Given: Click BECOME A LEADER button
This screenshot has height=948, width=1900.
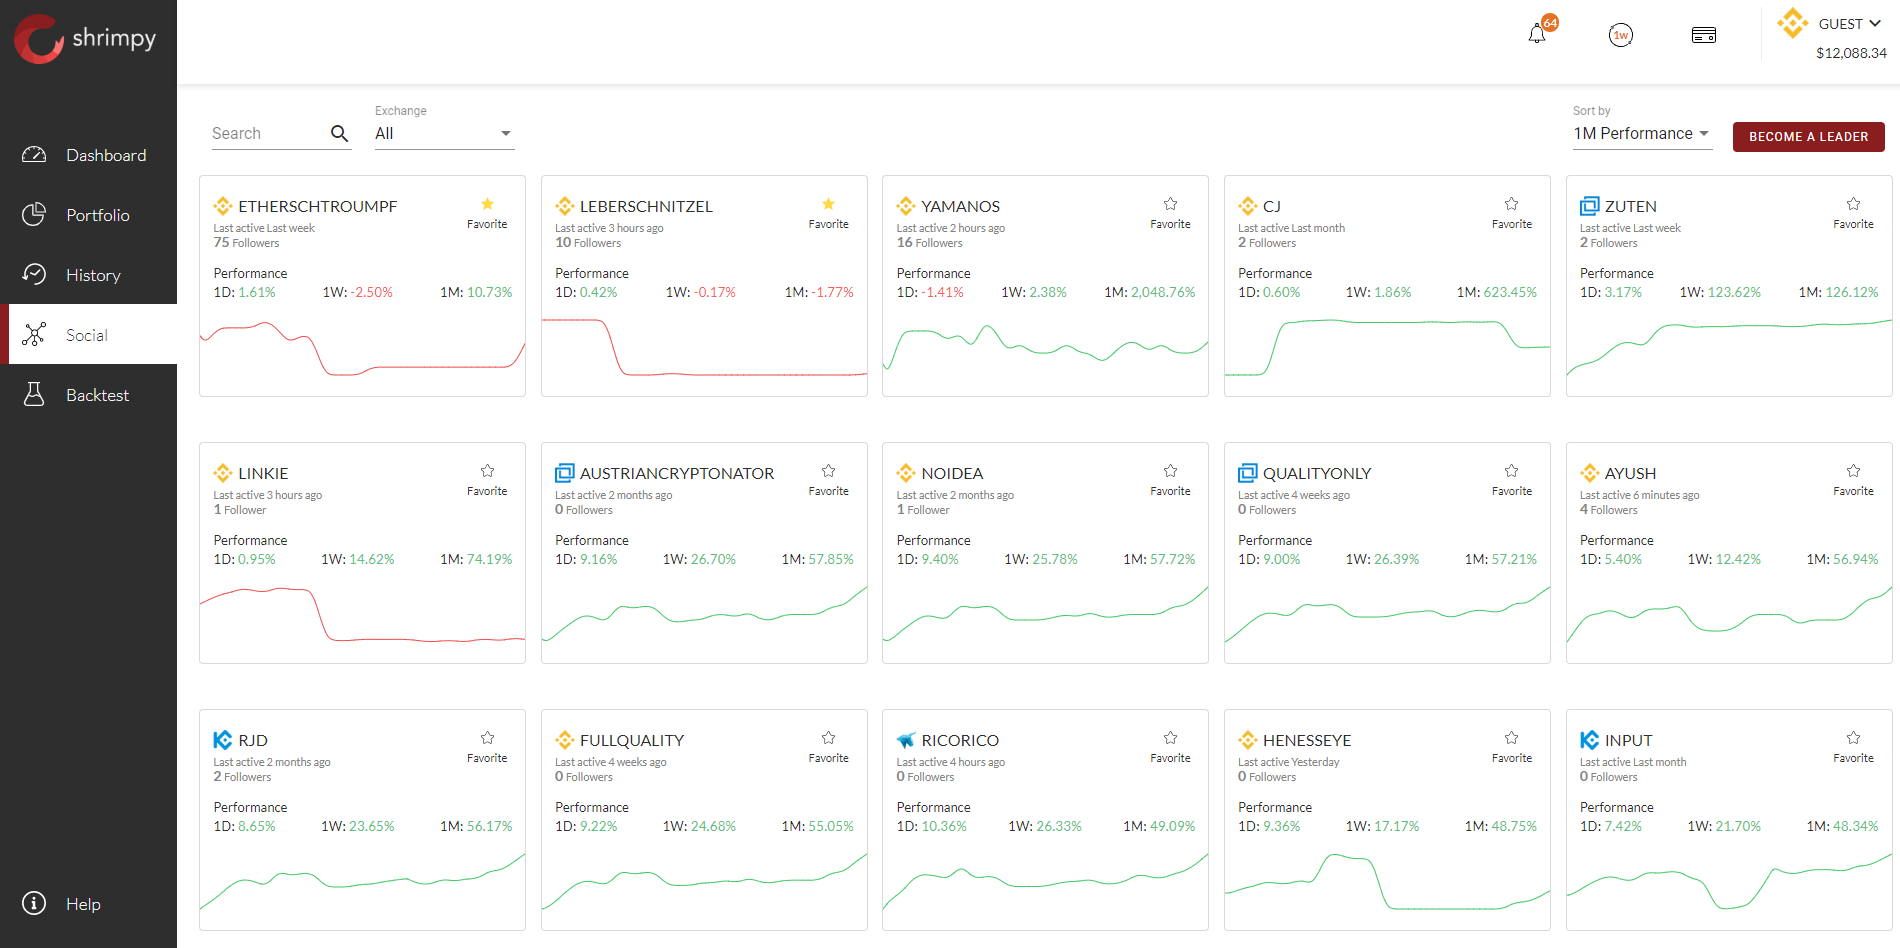Looking at the screenshot, I should (x=1808, y=137).
